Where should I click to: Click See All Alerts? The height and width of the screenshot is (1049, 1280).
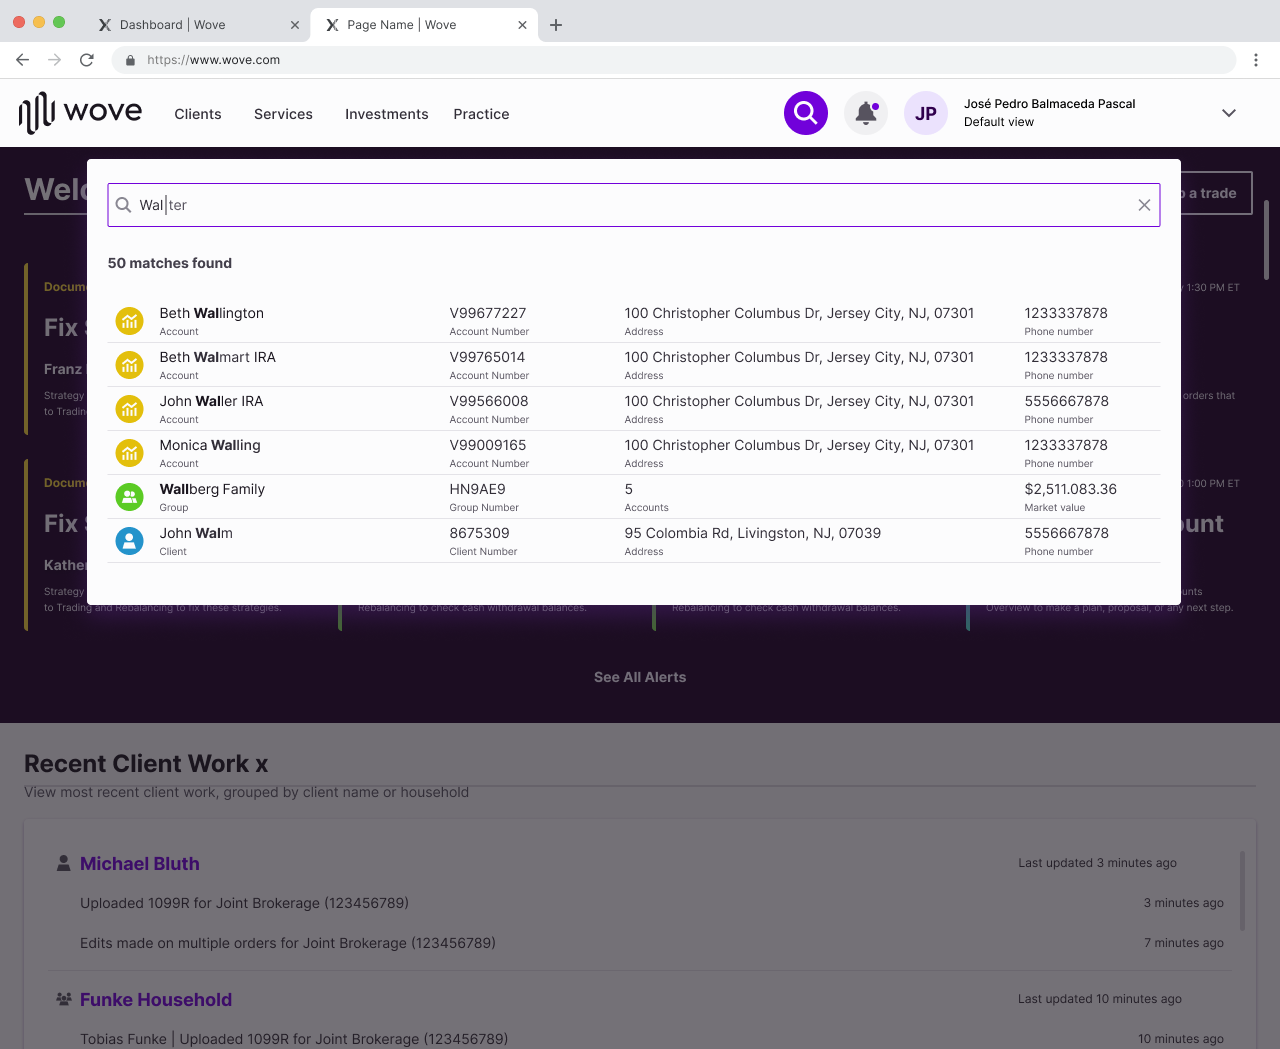pyautogui.click(x=640, y=677)
